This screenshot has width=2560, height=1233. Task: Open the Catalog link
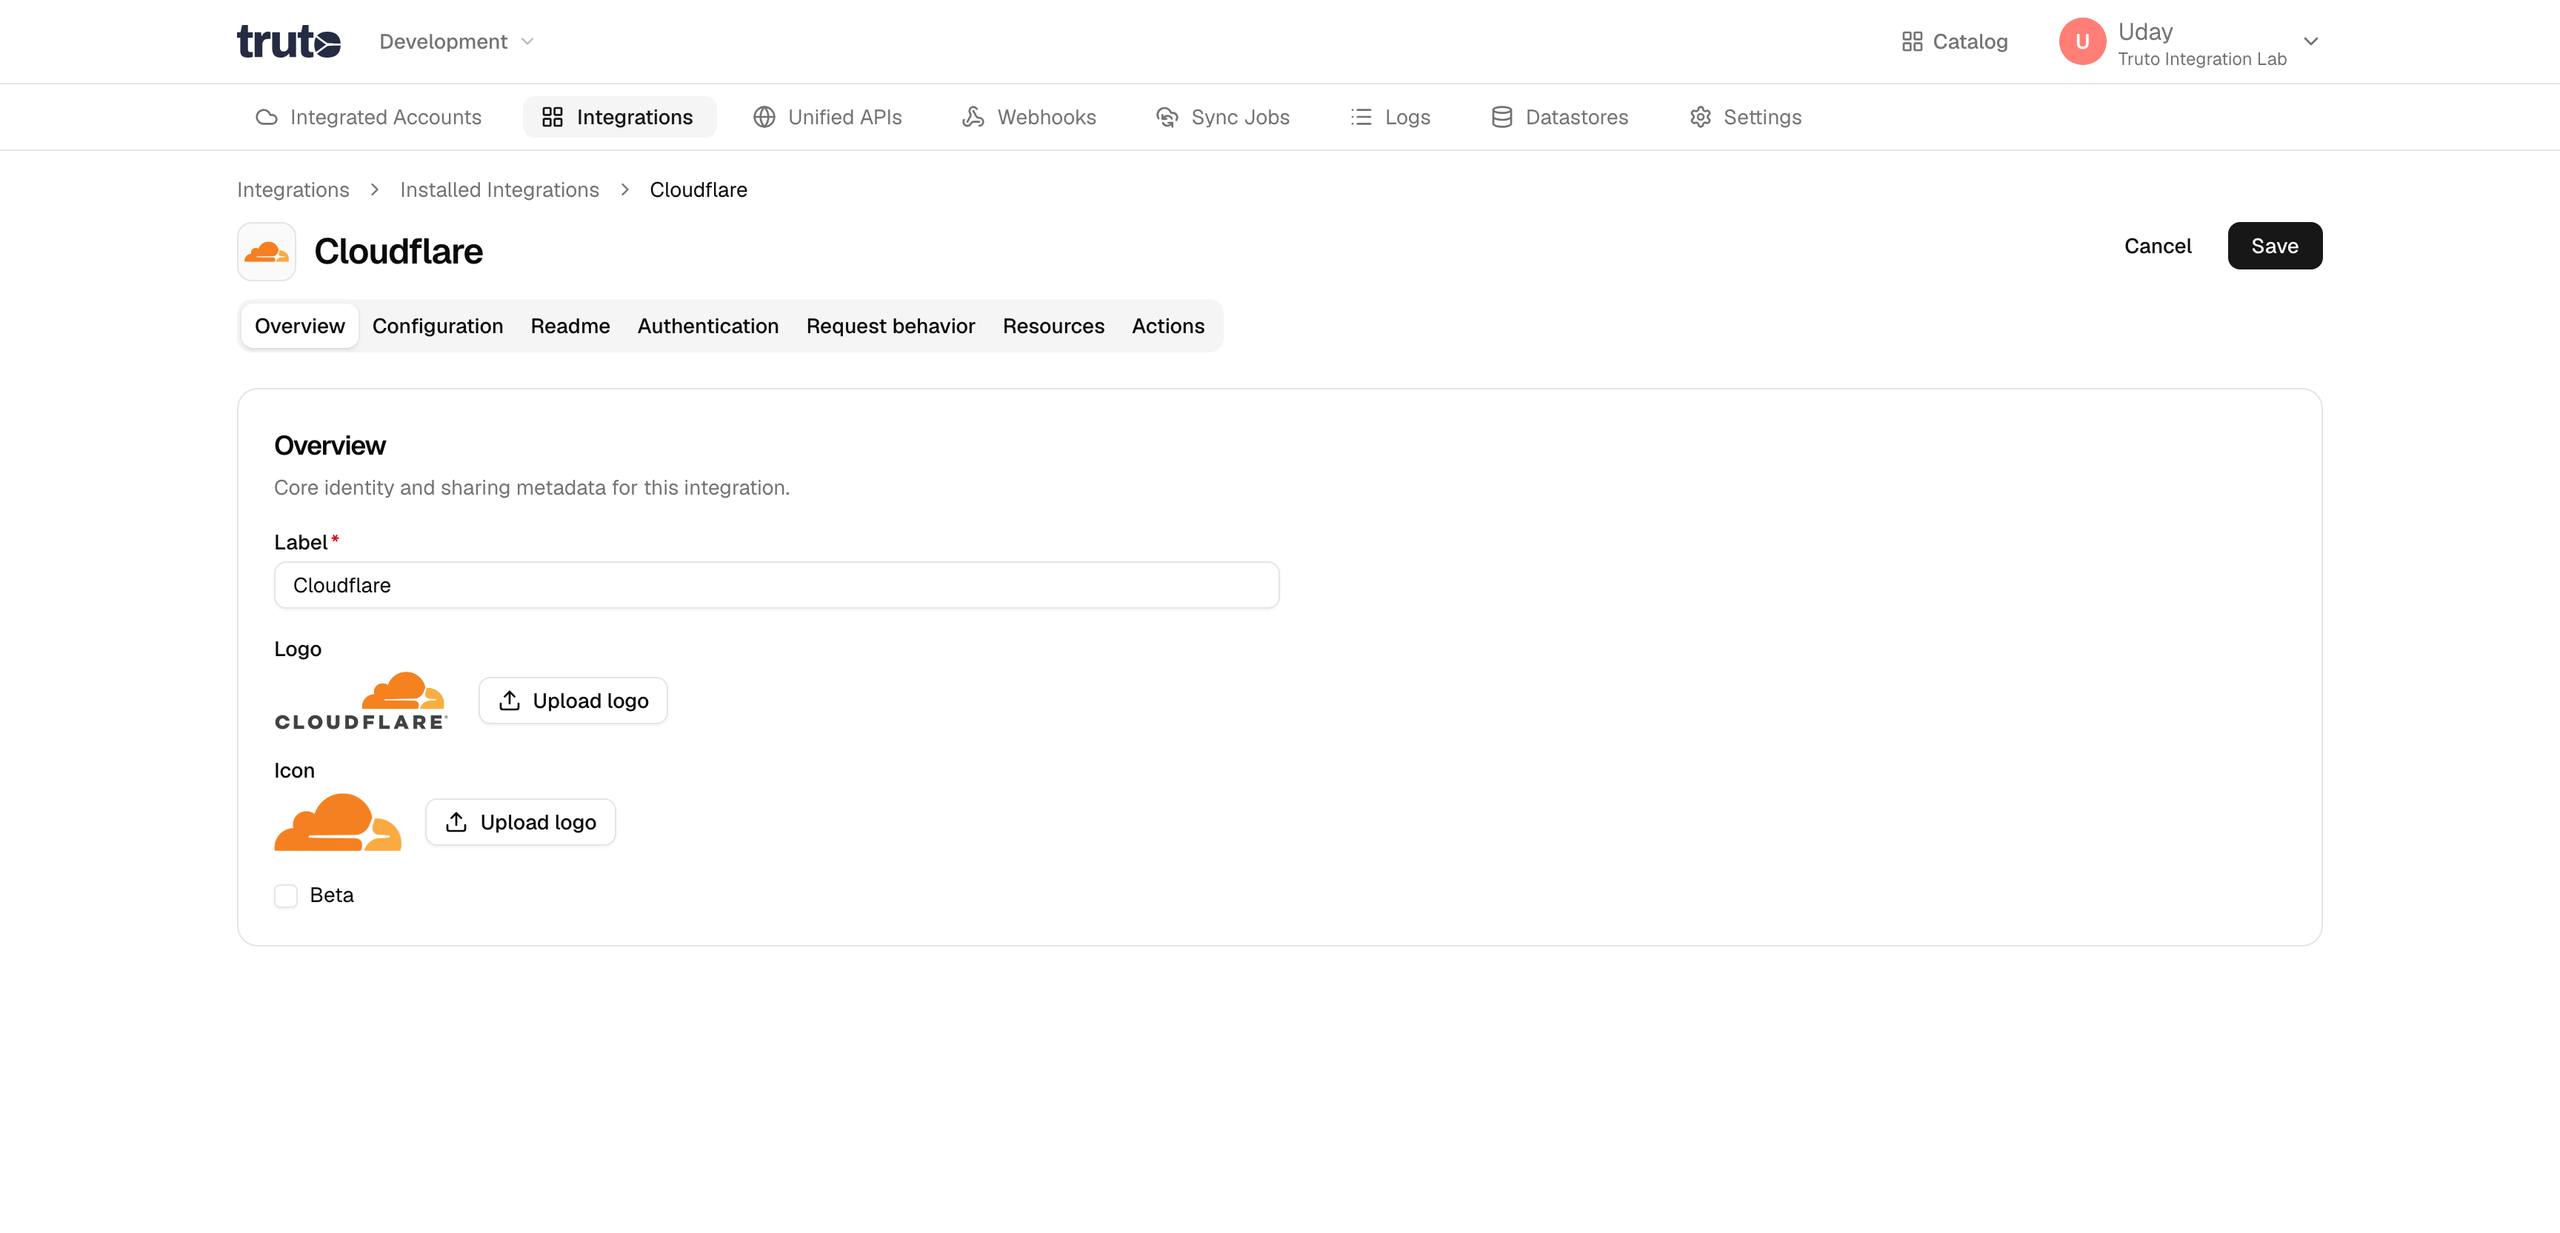[x=1954, y=41]
